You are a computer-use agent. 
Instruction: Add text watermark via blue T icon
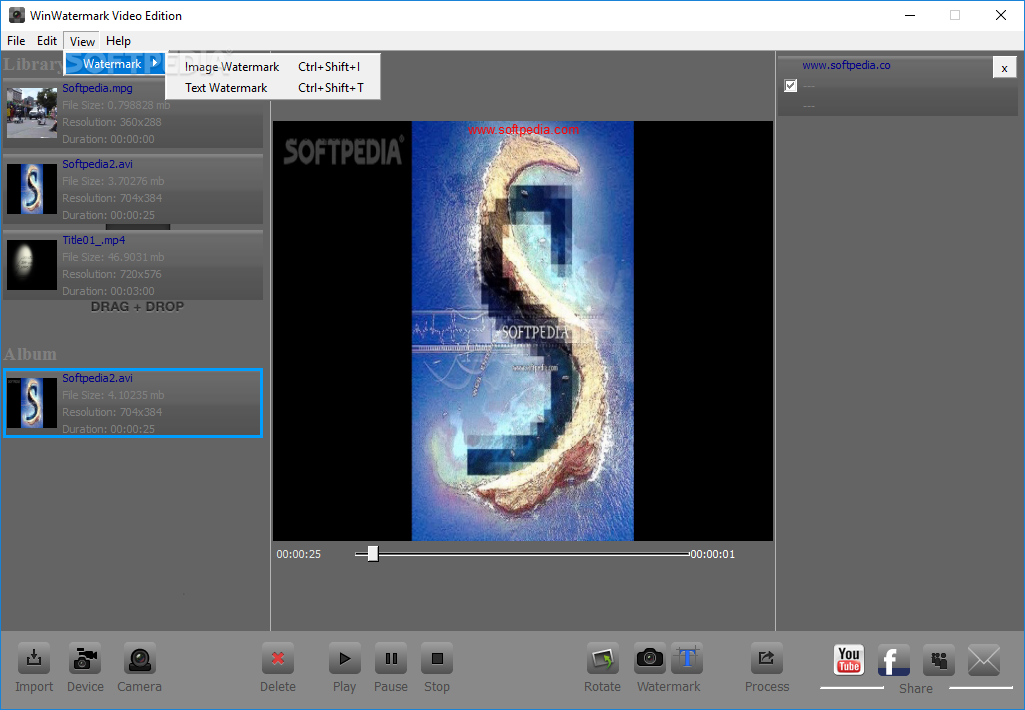pyautogui.click(x=687, y=659)
